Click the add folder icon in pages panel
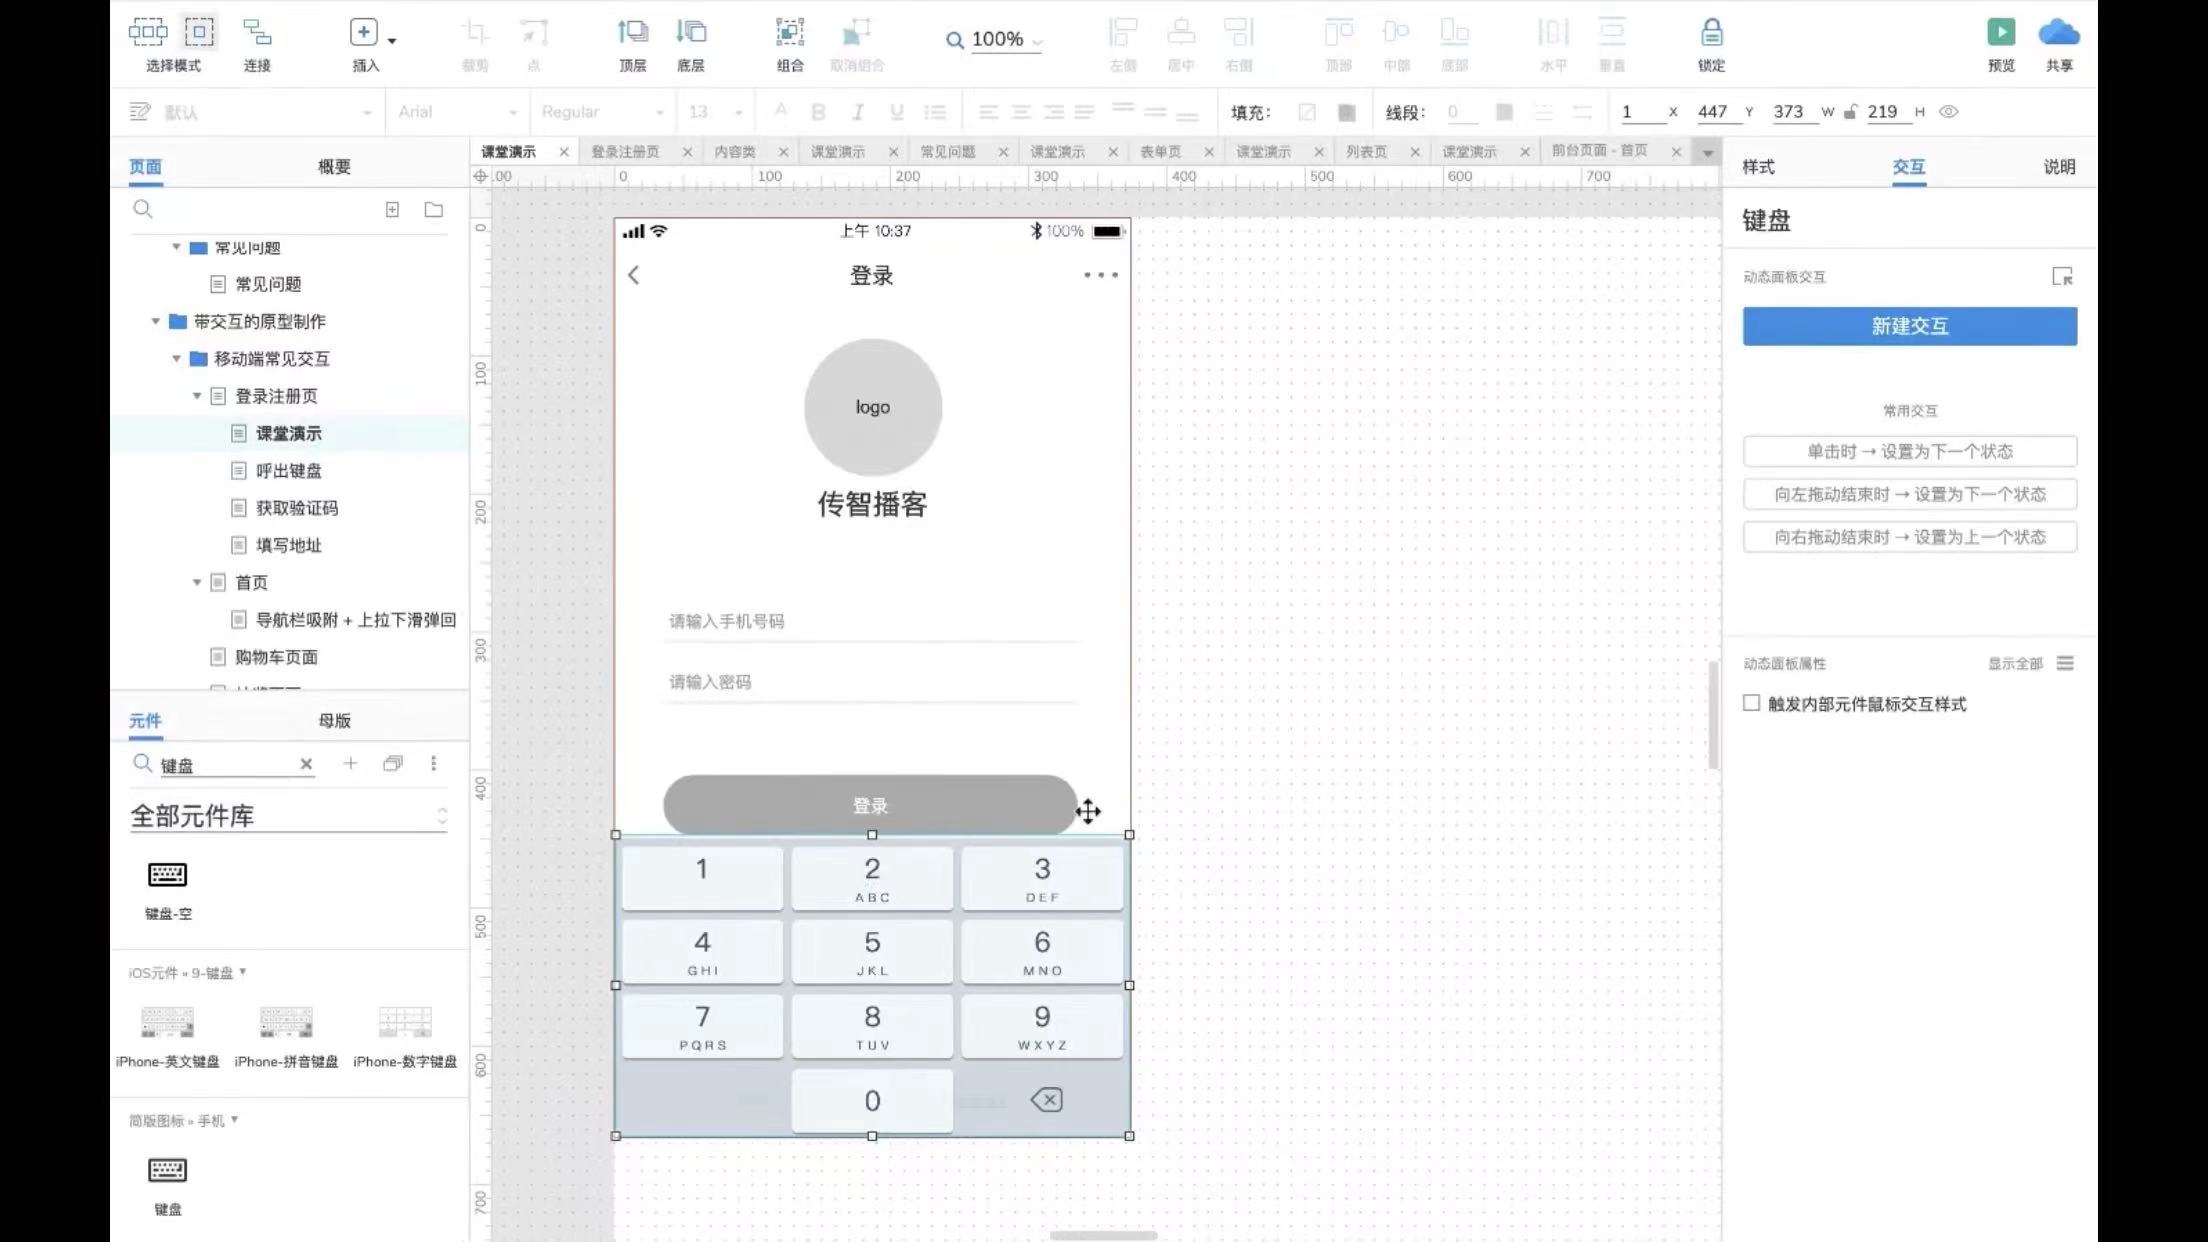The width and height of the screenshot is (2208, 1242). (x=433, y=209)
